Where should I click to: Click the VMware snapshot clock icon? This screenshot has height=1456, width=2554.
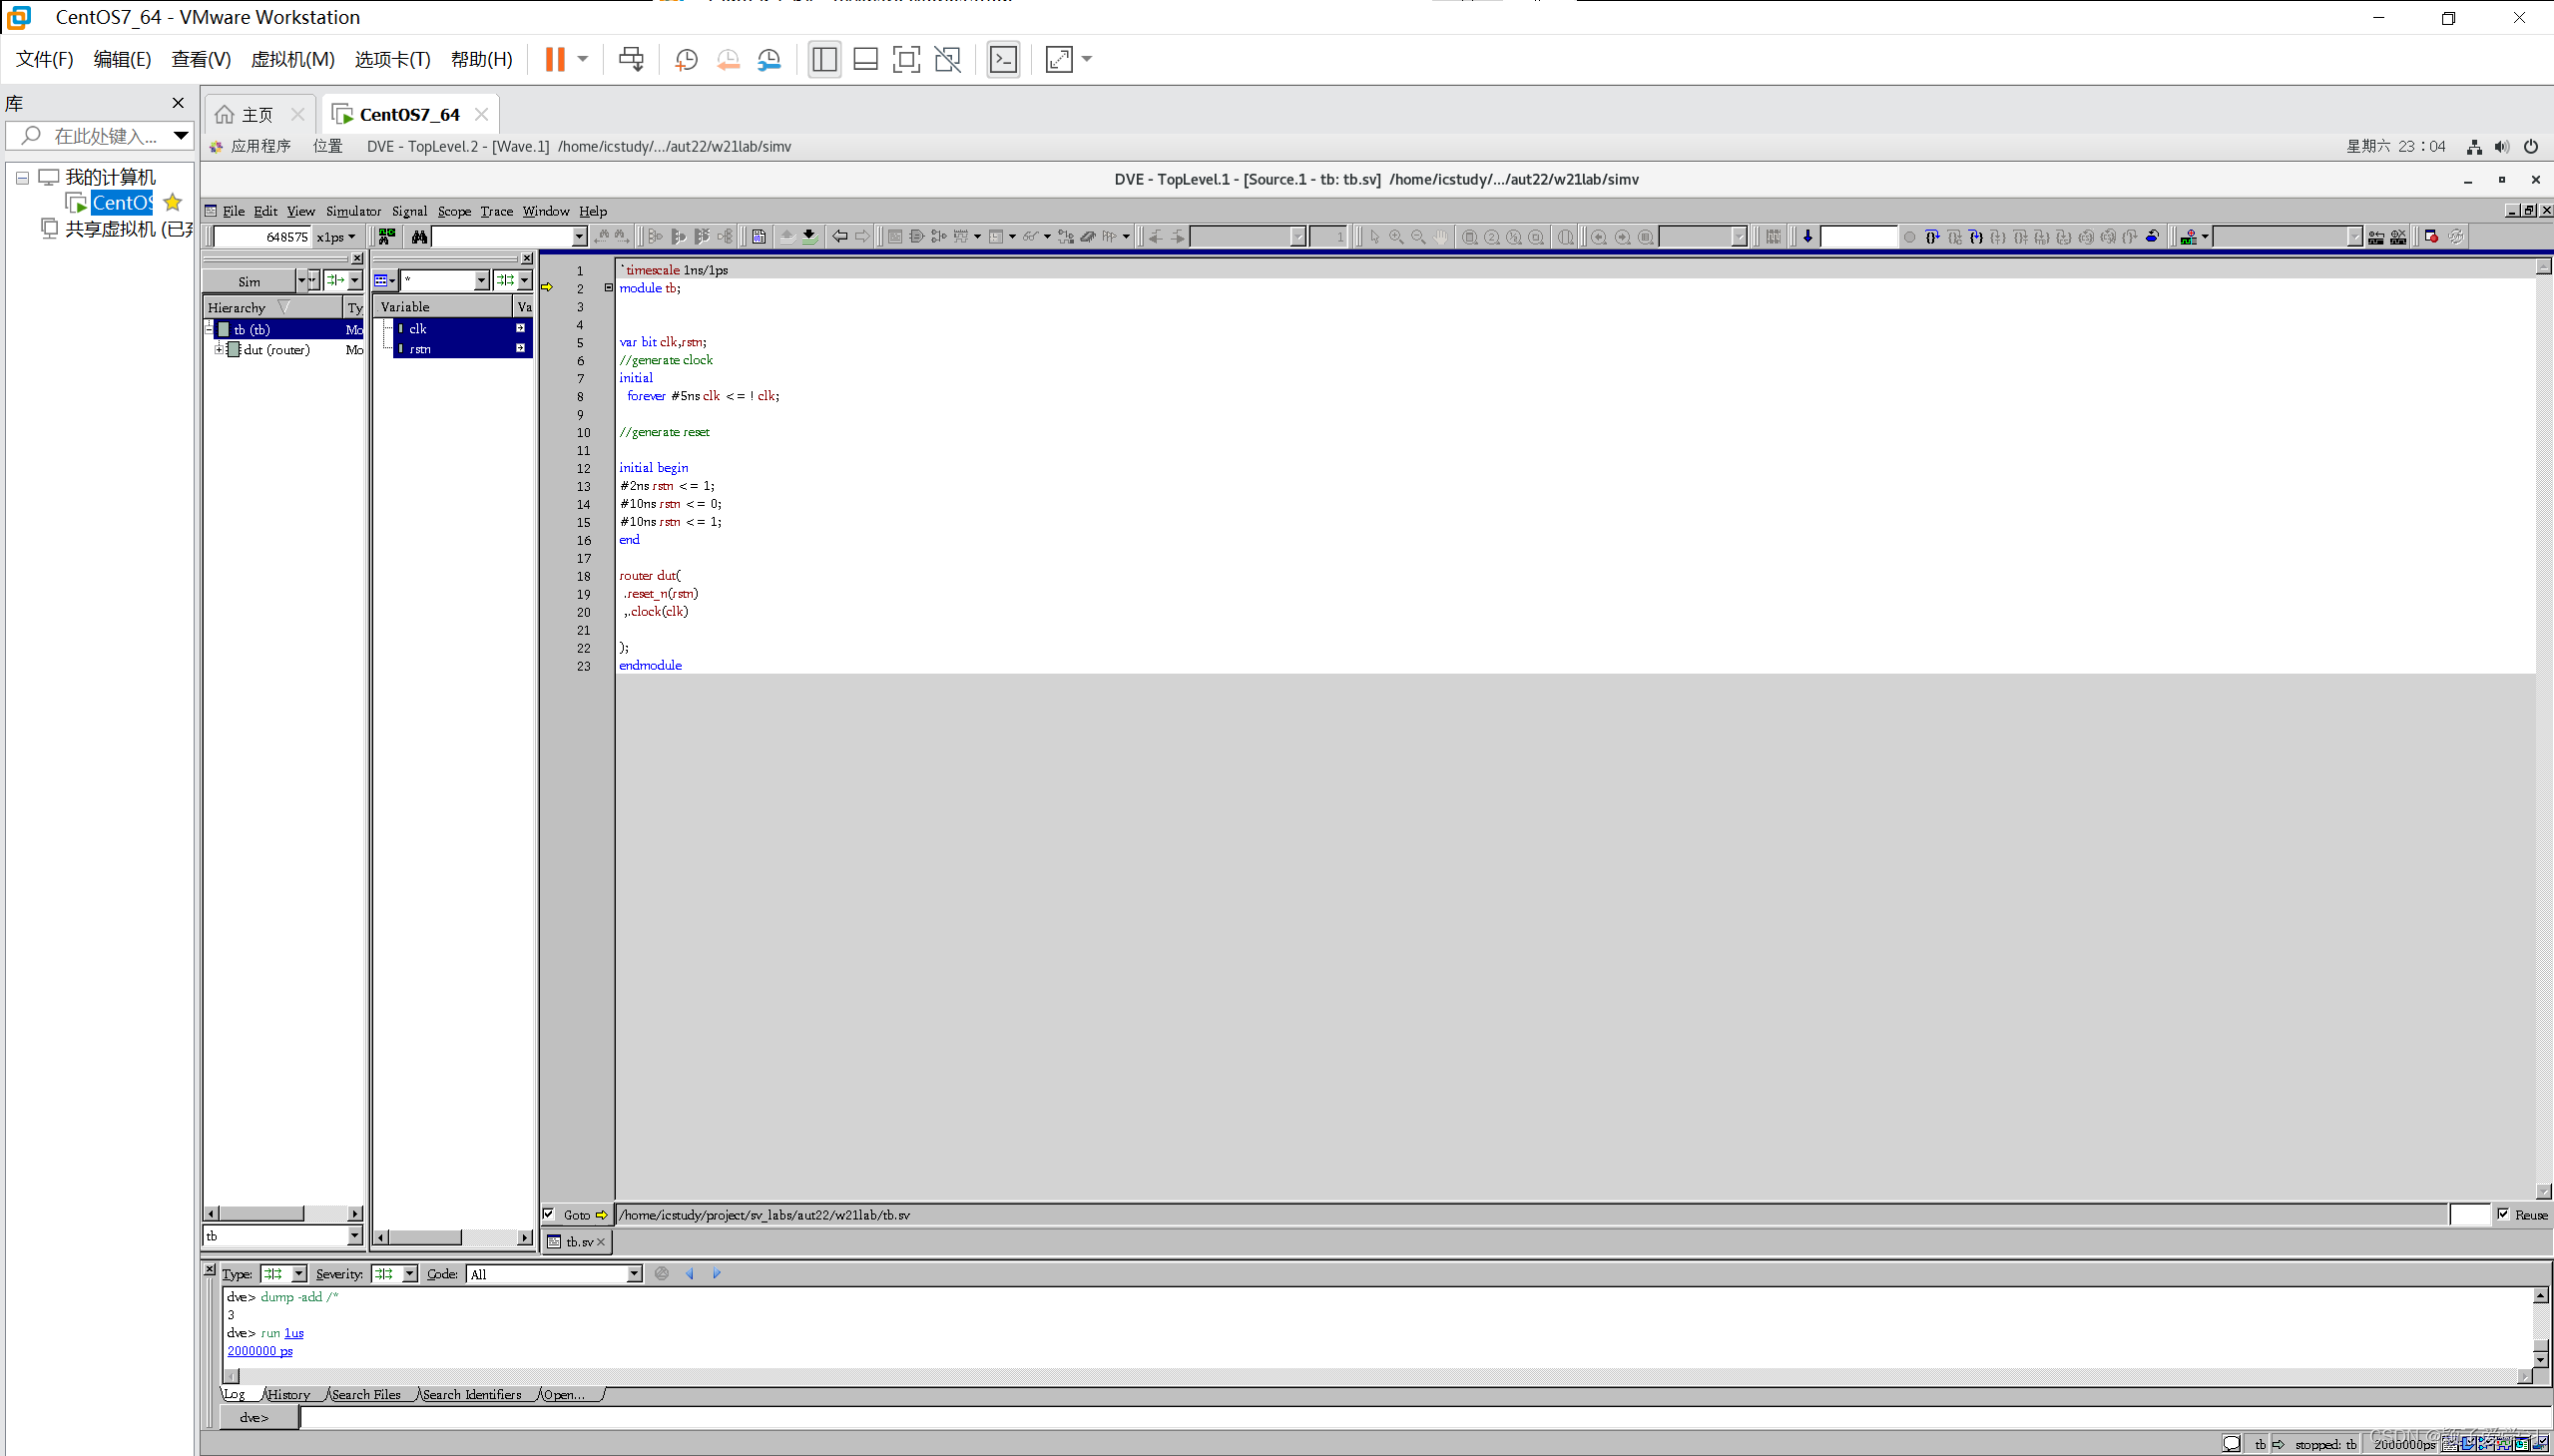coord(686,60)
